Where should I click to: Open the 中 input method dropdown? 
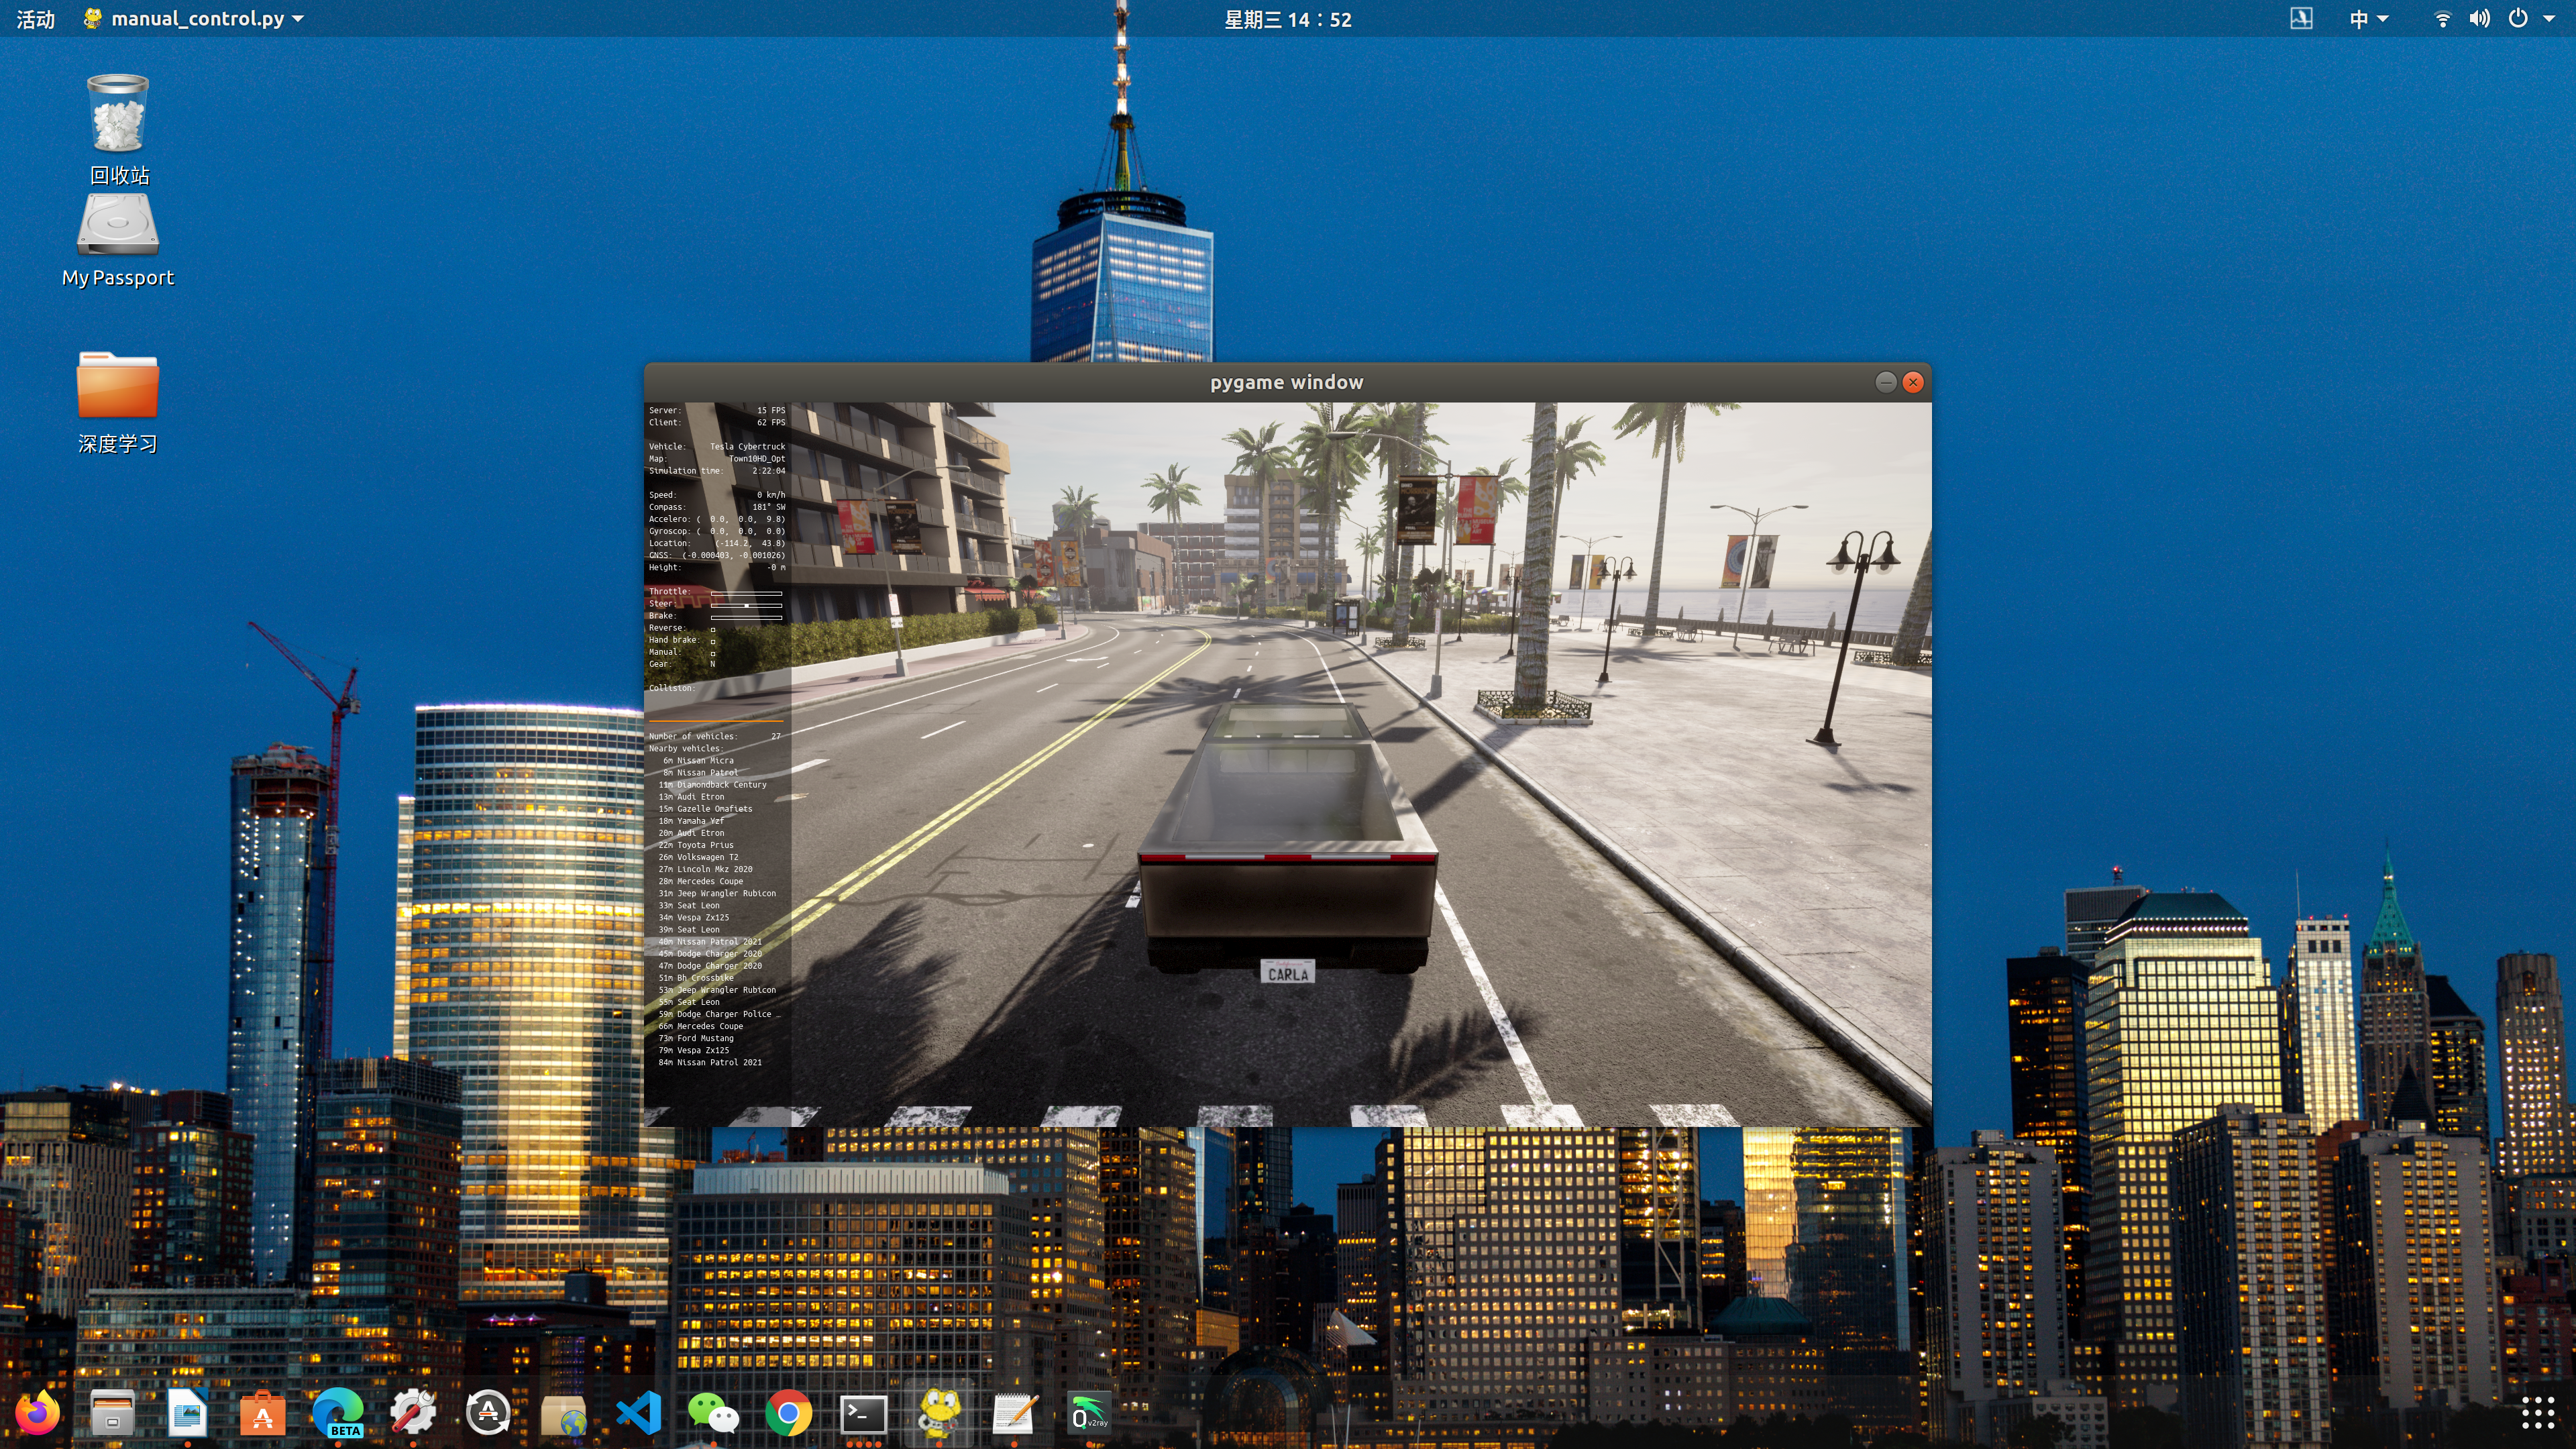2367,19
